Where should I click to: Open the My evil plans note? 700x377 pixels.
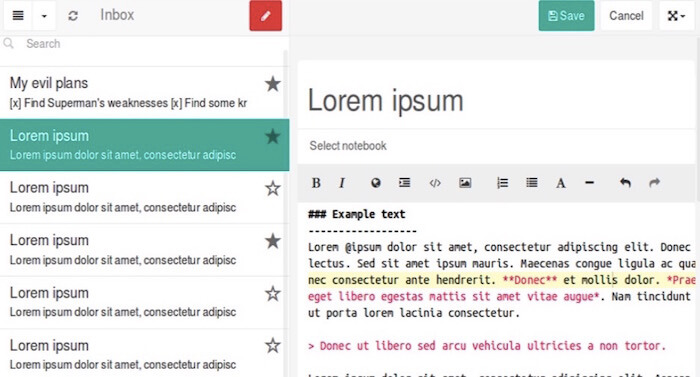tap(142, 92)
